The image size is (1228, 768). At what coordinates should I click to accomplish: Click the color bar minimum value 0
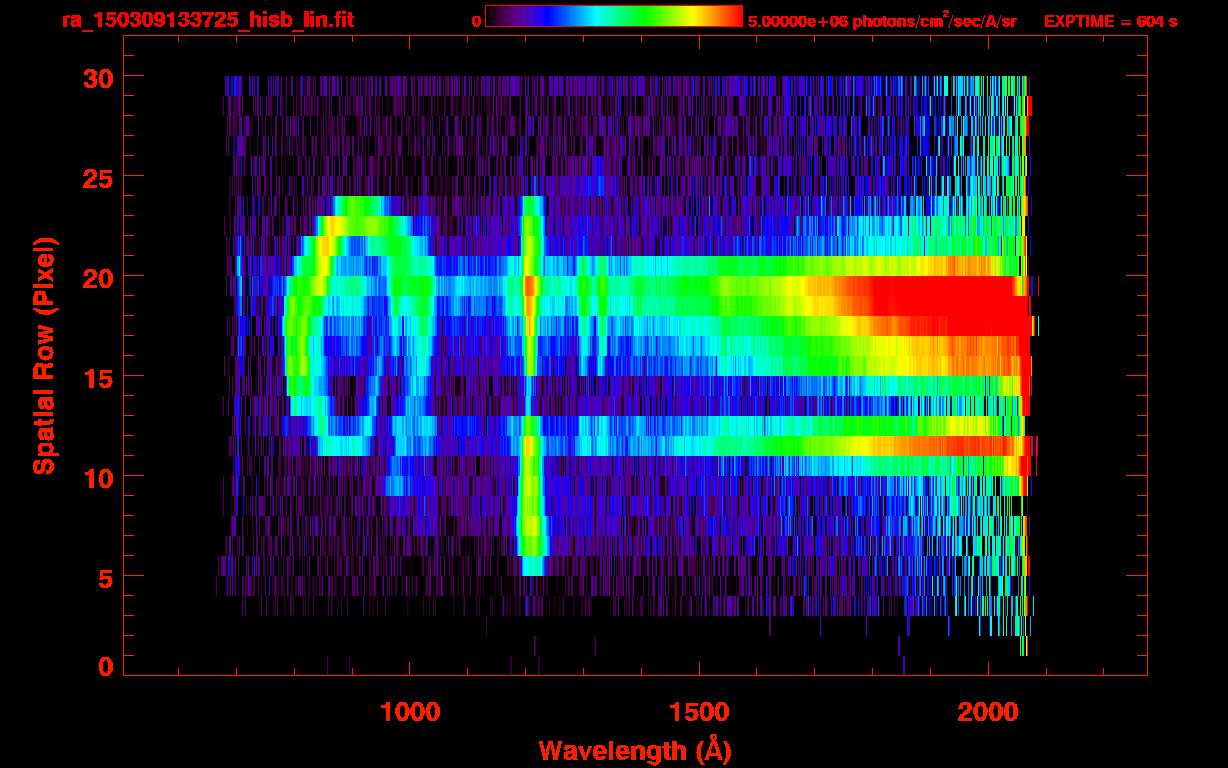tap(476, 20)
